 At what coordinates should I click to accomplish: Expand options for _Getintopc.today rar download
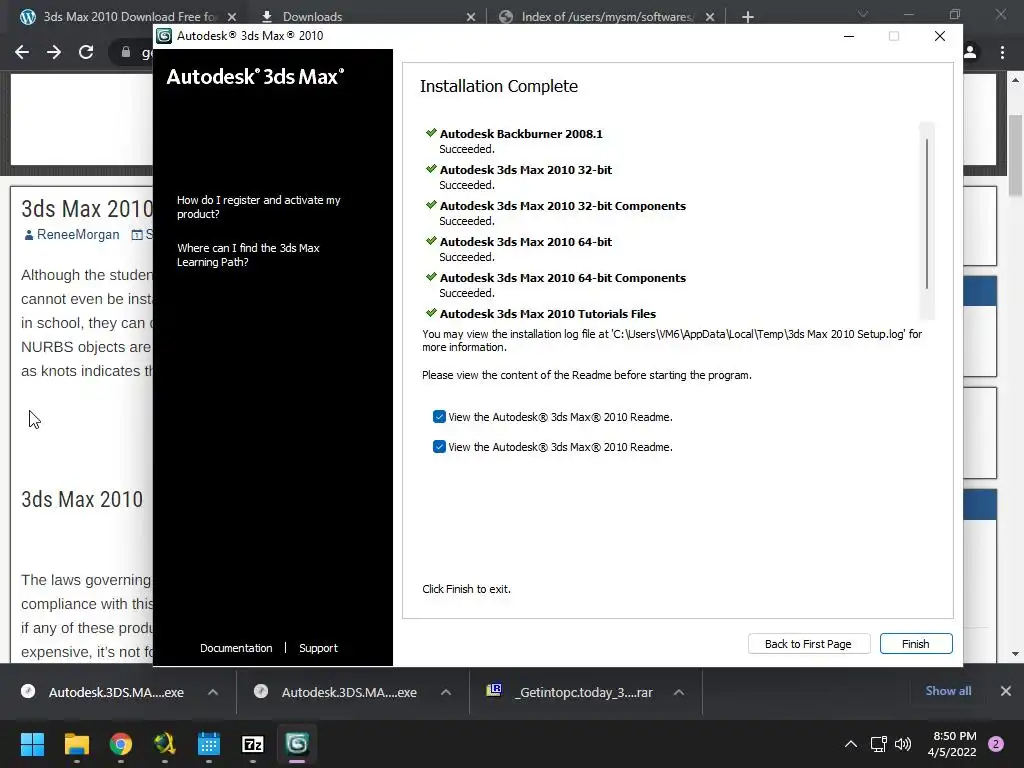pos(679,692)
